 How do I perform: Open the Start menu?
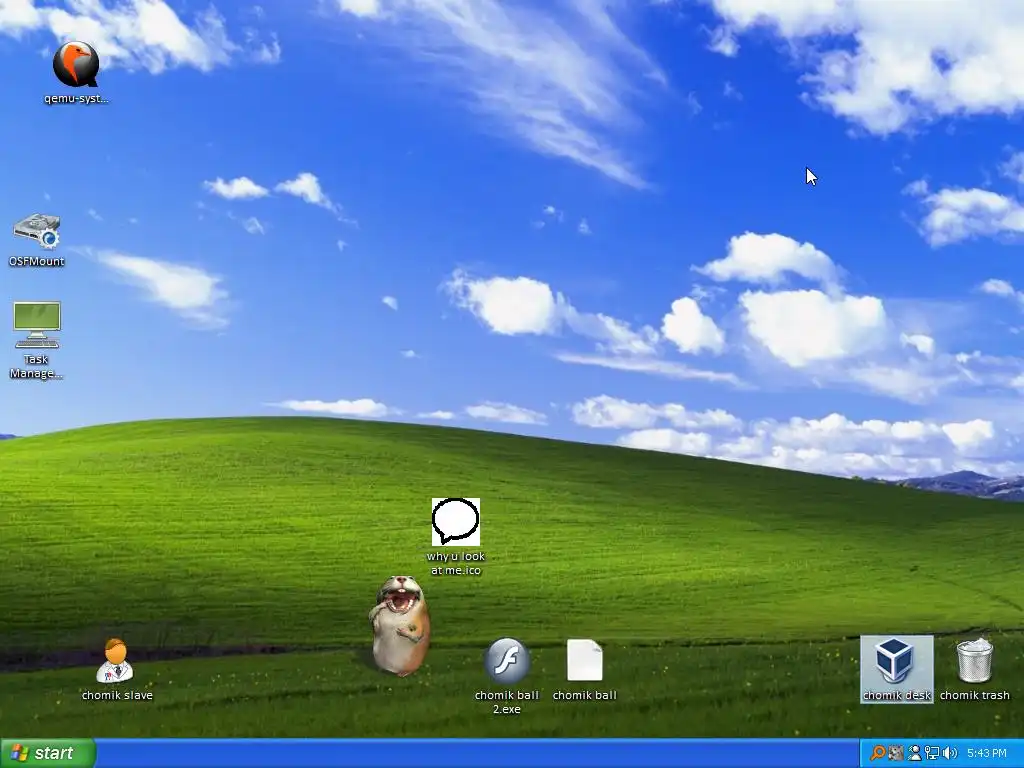tap(48, 753)
